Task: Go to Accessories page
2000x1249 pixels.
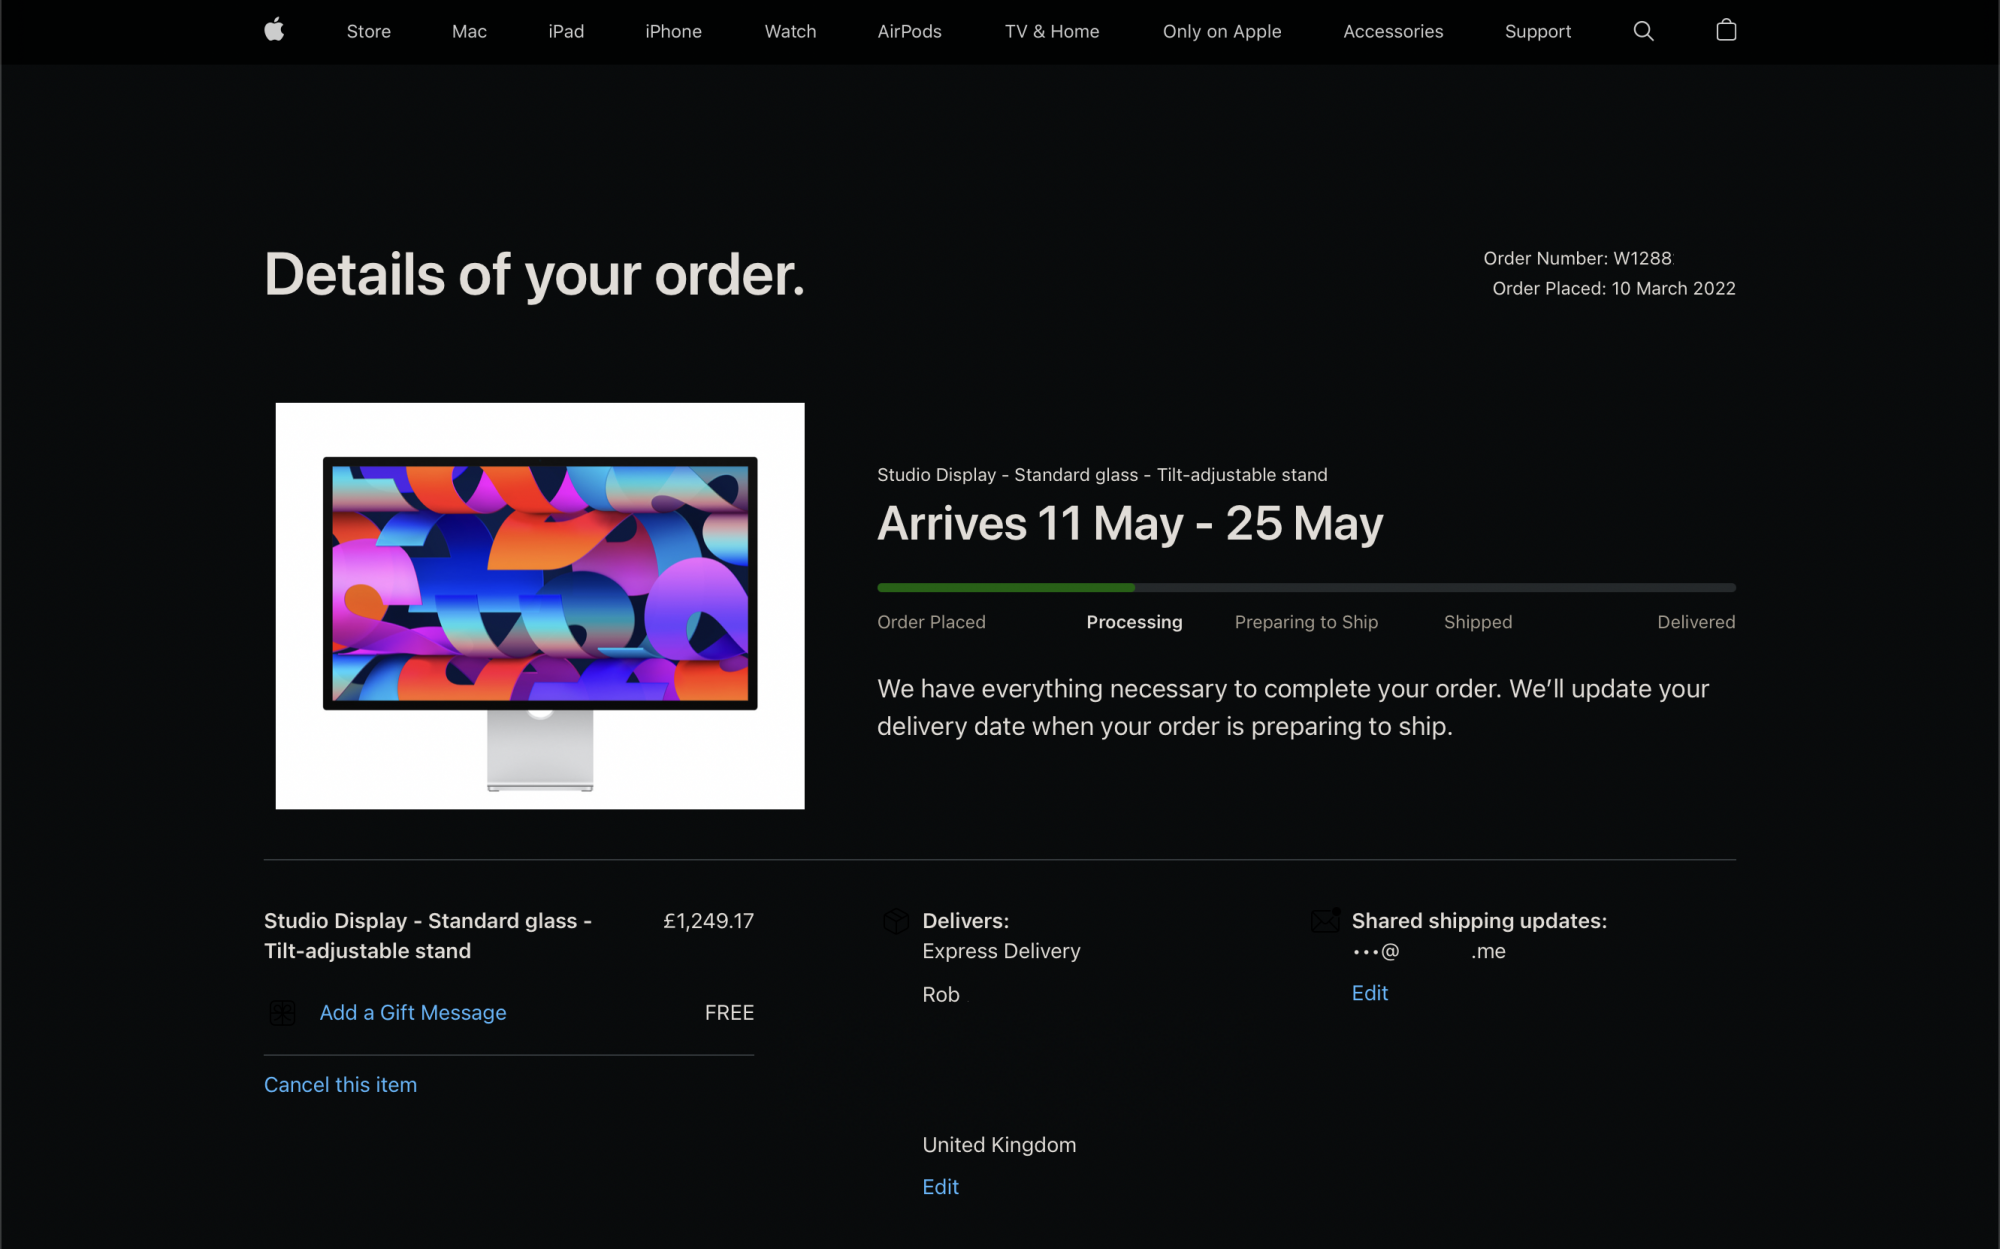Action: tap(1392, 31)
